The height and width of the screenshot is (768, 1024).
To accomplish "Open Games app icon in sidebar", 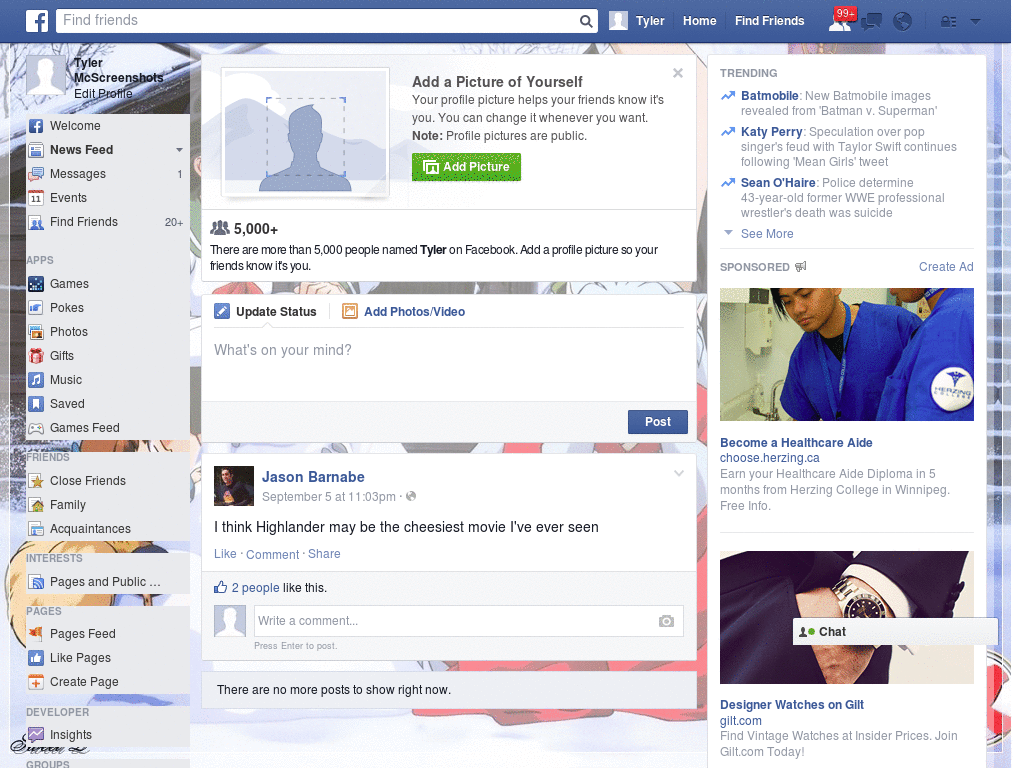I will [x=37, y=284].
